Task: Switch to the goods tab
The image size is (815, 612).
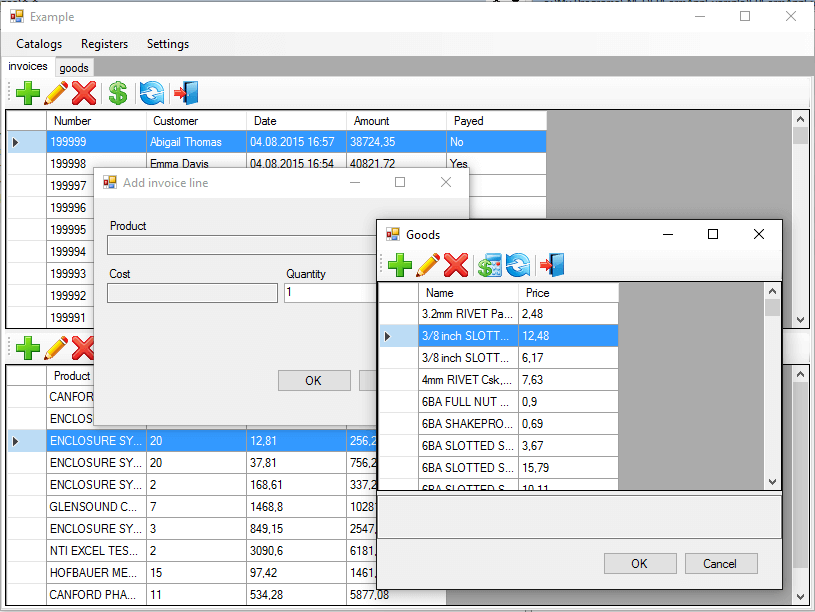Action: pos(73,67)
